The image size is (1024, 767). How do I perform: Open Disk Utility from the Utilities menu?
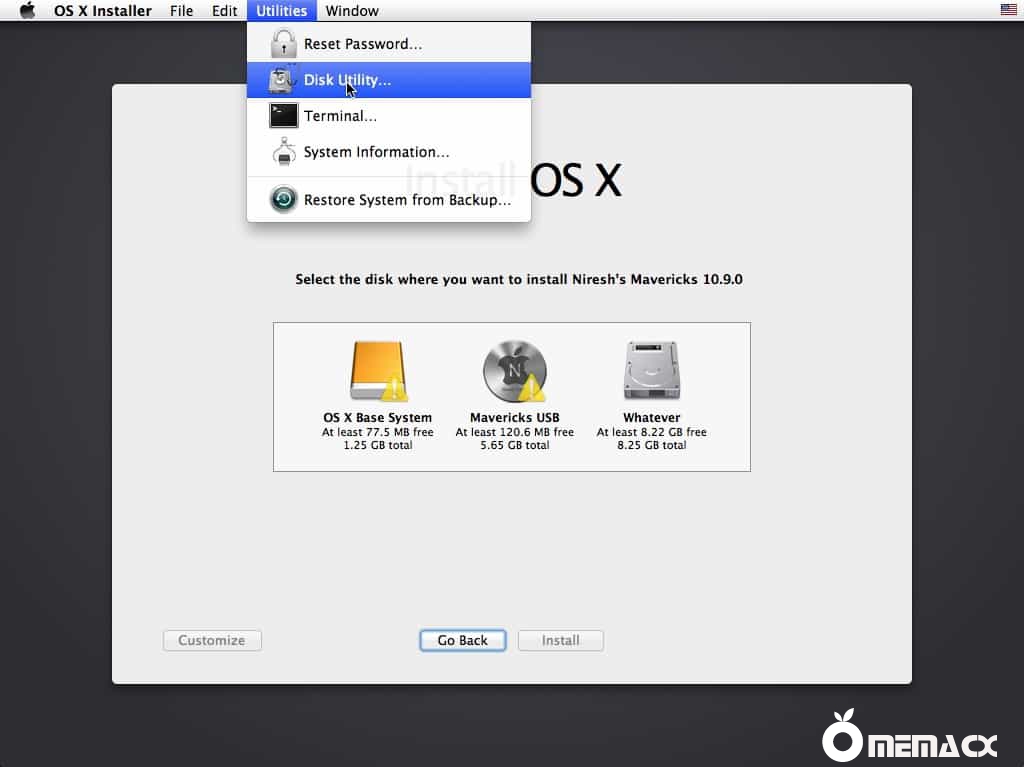(347, 79)
